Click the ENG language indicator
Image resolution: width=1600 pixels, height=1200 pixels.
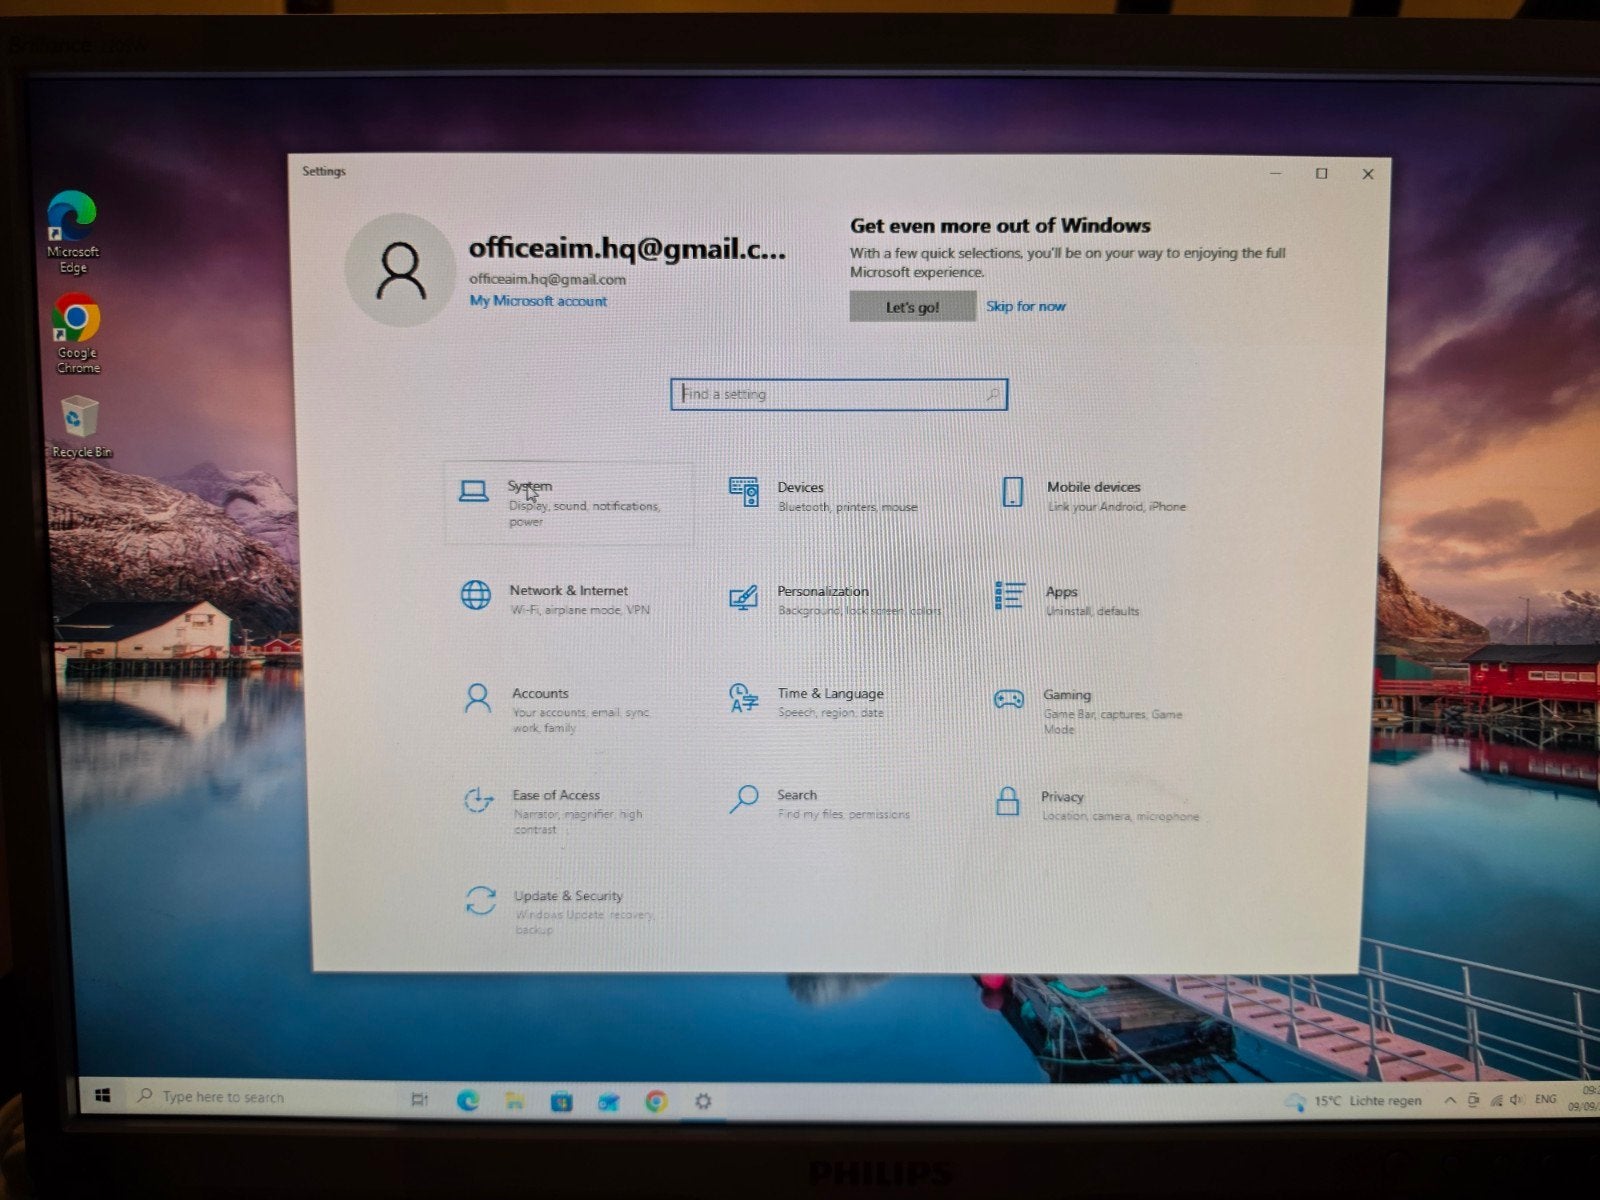tap(1546, 1099)
